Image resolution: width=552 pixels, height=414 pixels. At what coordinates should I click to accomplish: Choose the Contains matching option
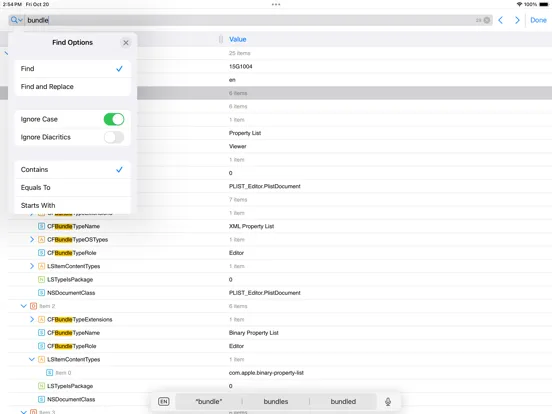click(x=73, y=170)
